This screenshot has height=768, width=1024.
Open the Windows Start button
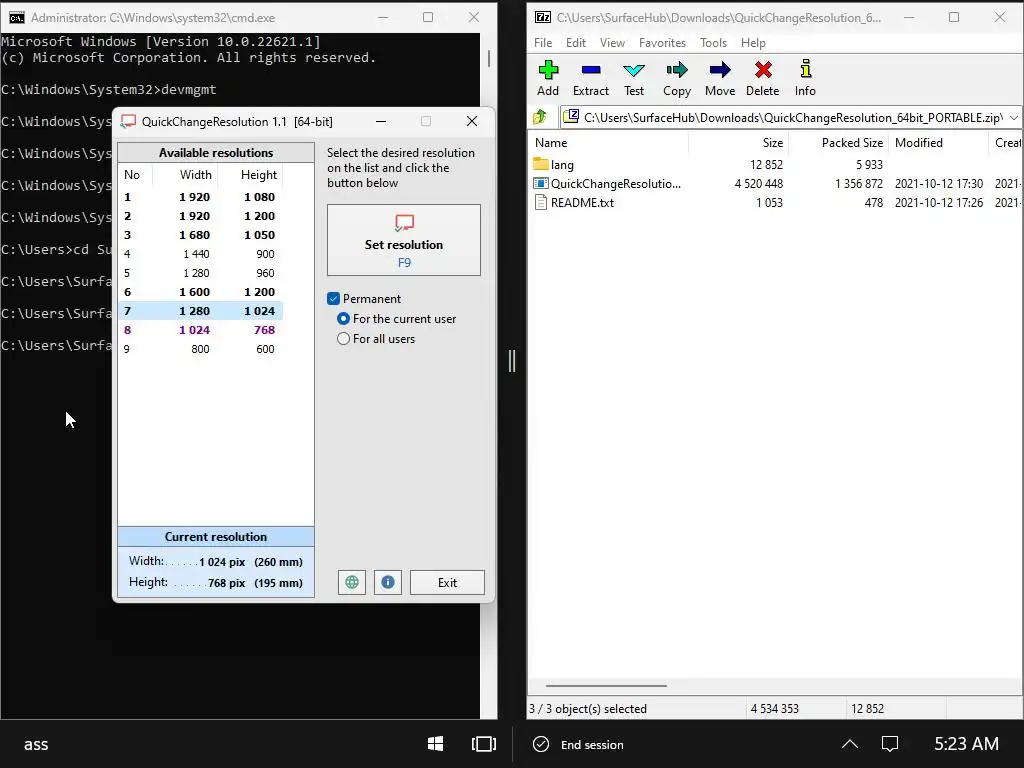click(x=435, y=744)
